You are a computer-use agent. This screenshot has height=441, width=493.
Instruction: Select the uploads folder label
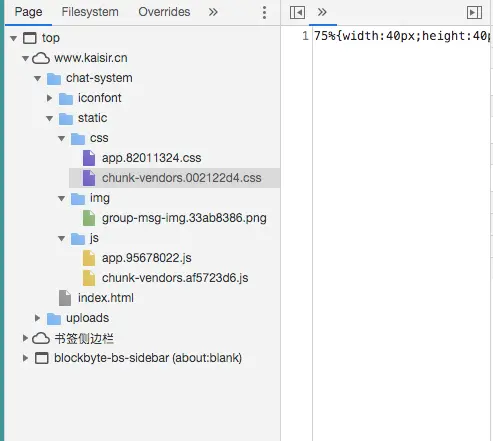(87, 318)
